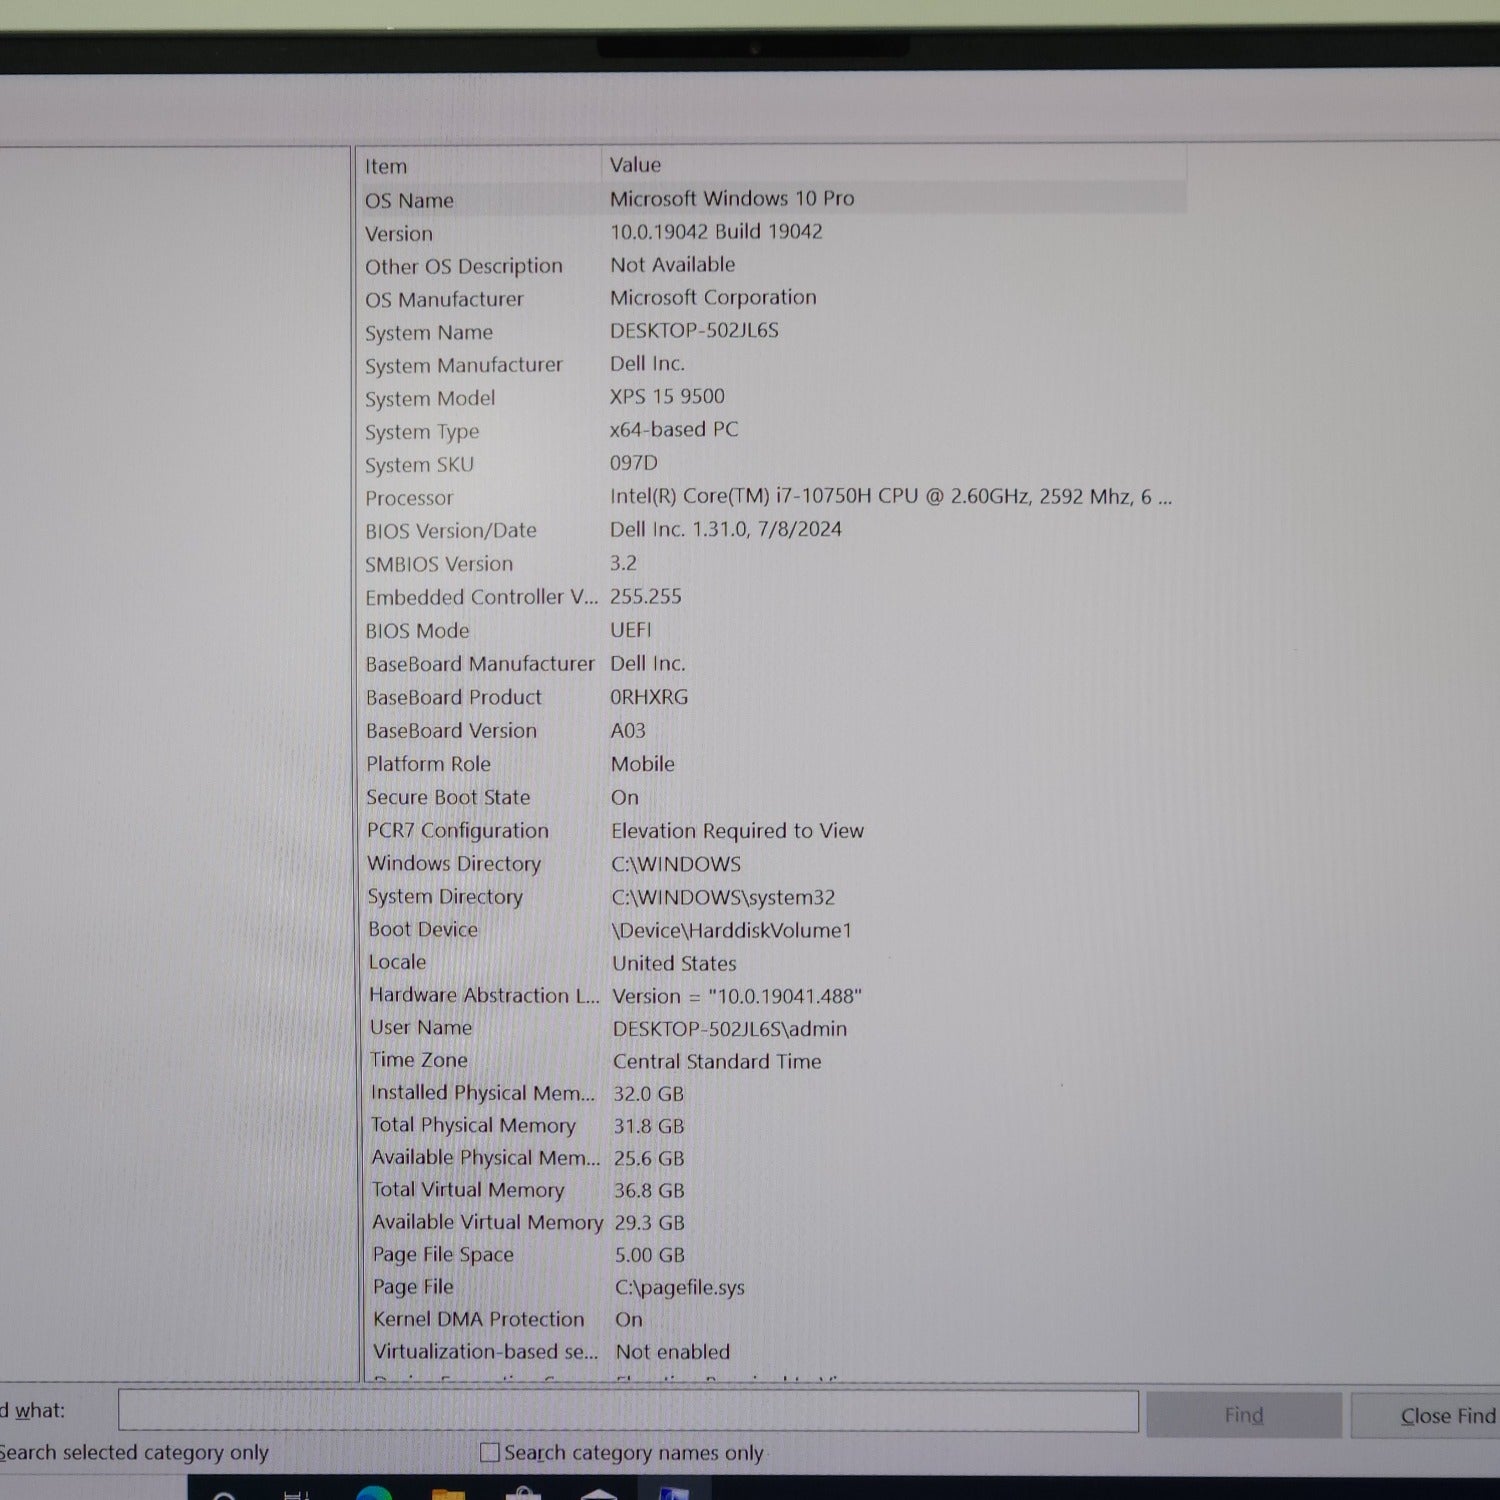
Task: Click the System Information taskbar icon
Action: coord(673,1494)
